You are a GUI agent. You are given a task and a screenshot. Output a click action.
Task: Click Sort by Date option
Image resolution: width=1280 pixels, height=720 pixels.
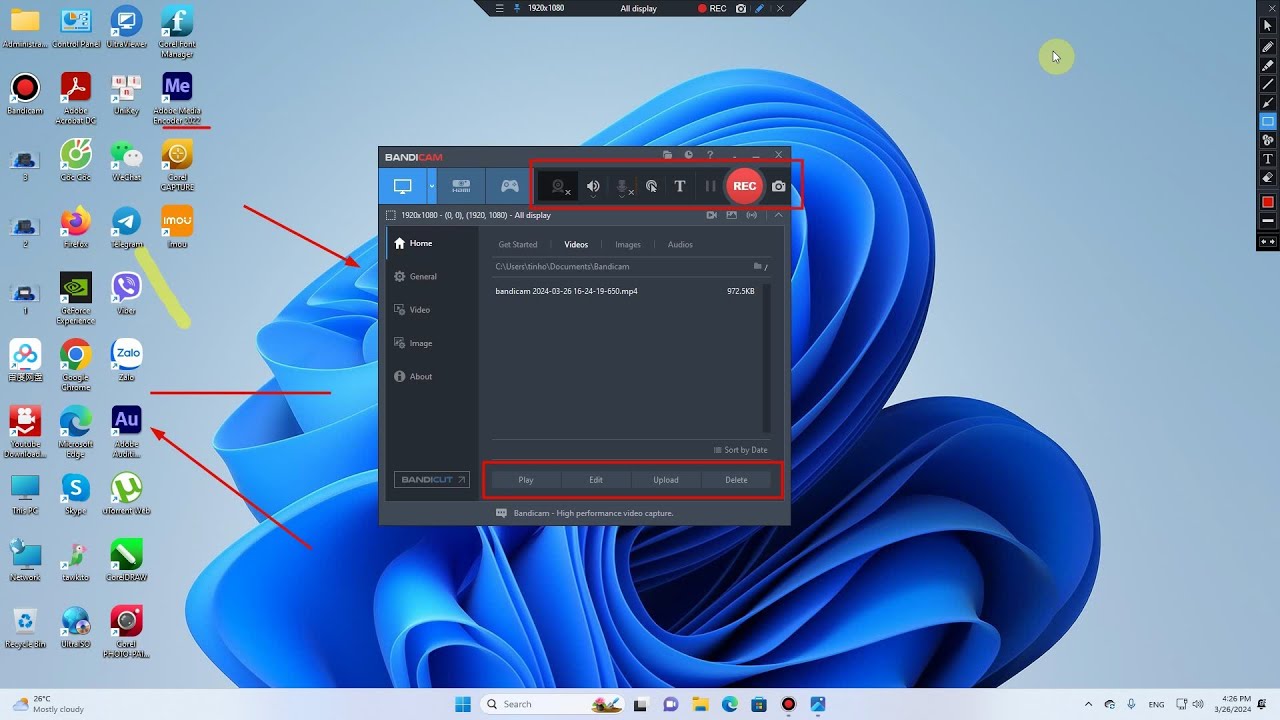740,450
